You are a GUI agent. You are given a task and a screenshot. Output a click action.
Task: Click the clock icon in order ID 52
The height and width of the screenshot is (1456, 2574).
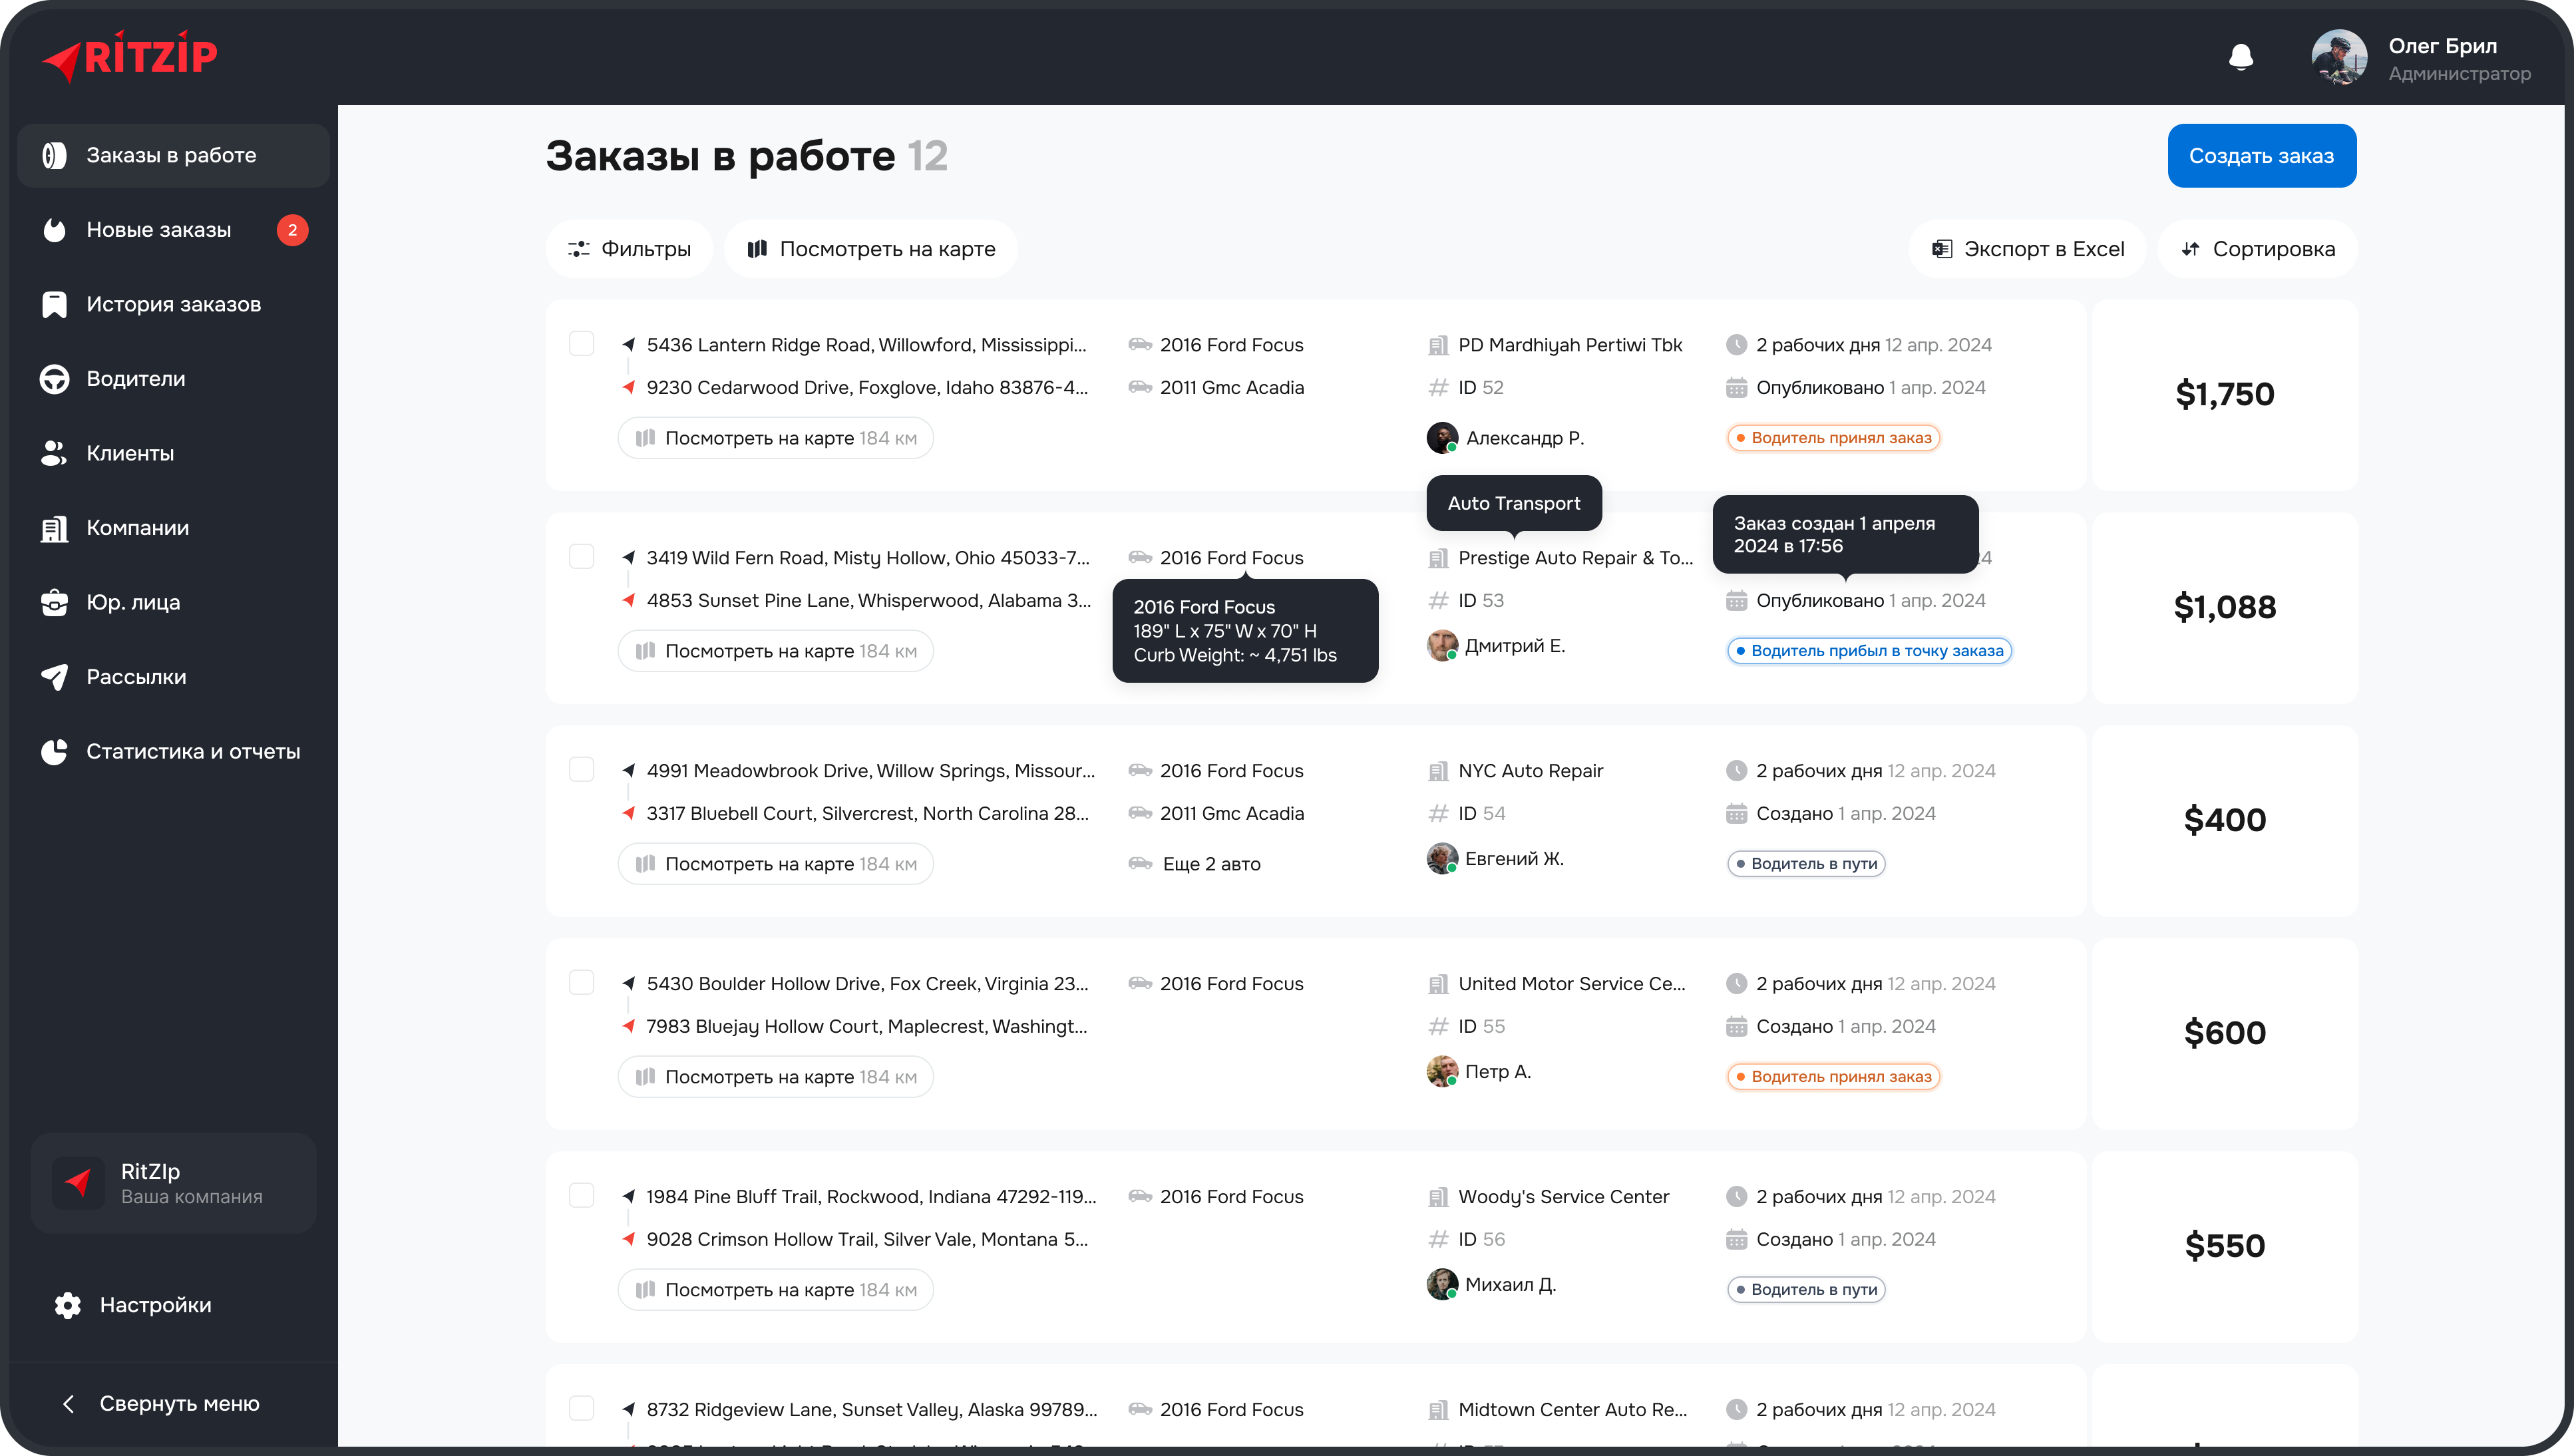point(1736,345)
